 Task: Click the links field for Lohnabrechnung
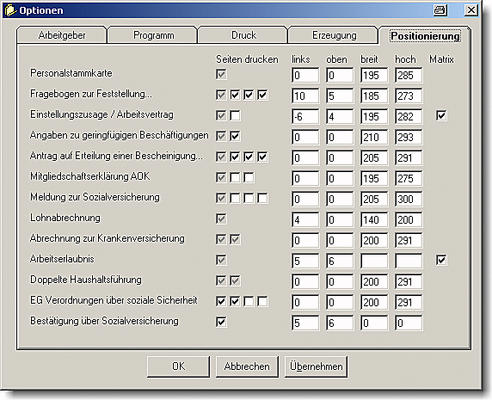(x=305, y=220)
